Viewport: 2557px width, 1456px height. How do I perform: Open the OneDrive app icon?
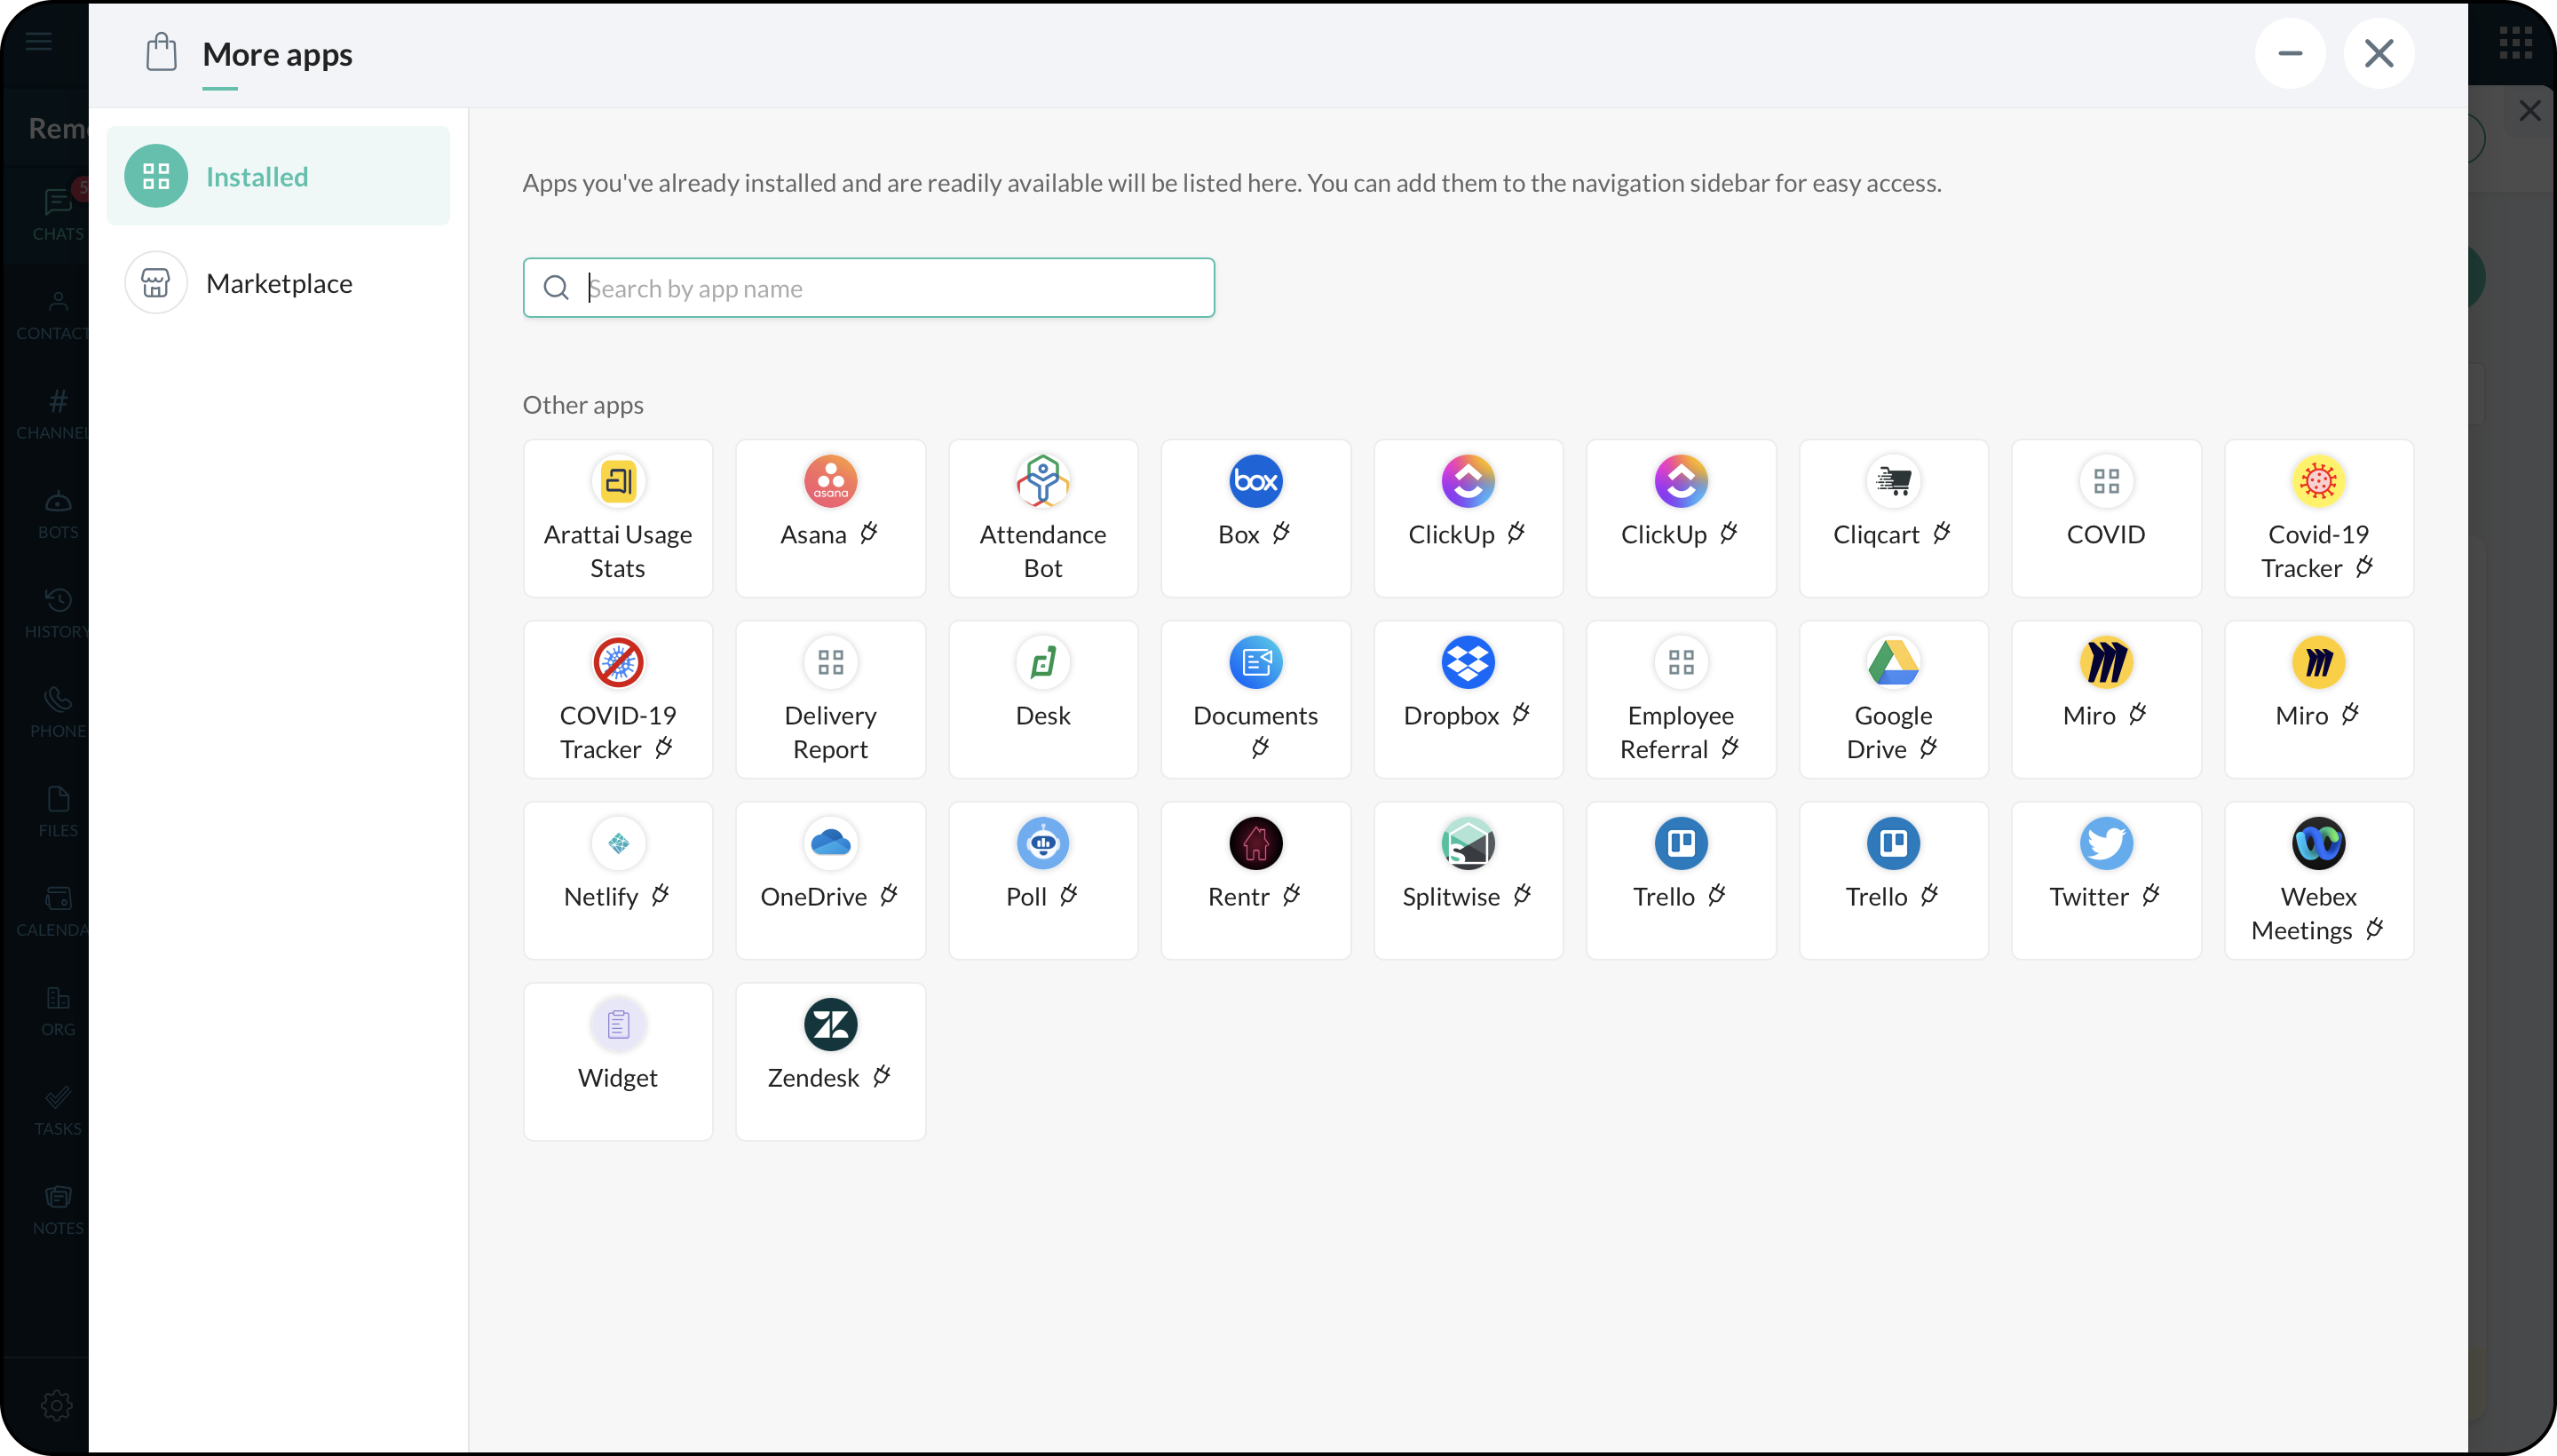(830, 844)
